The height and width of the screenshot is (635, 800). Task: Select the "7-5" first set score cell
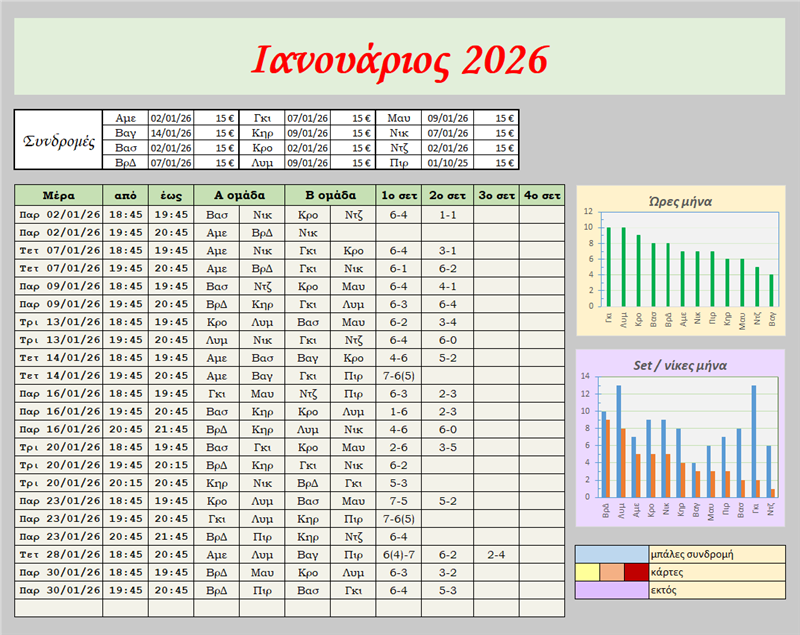[398, 500]
